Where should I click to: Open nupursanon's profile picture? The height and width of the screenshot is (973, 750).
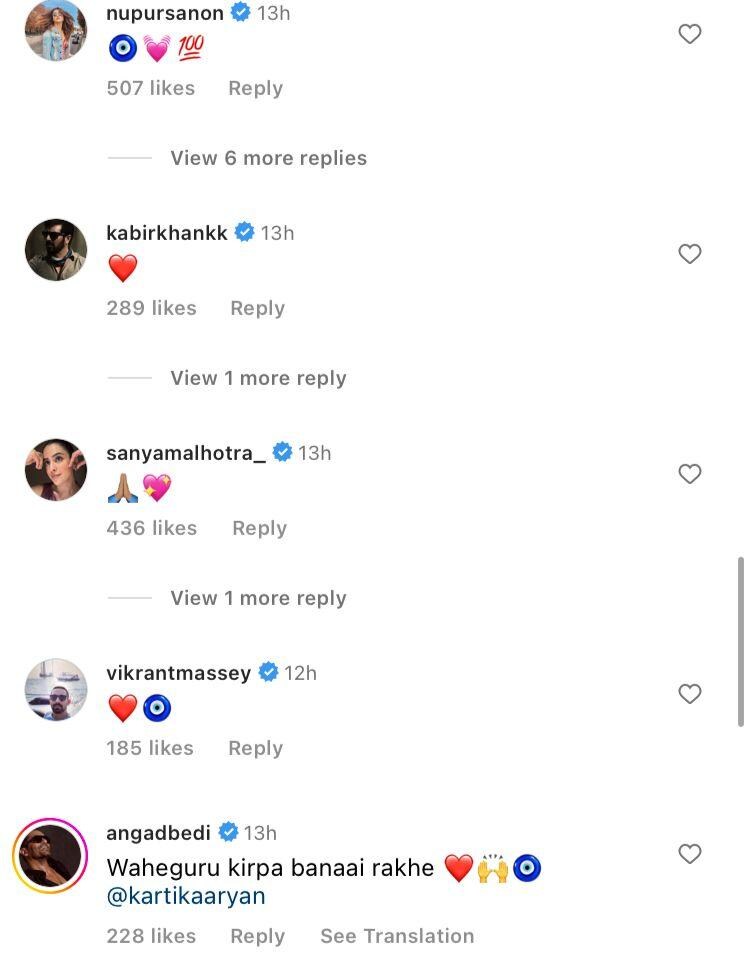click(56, 30)
